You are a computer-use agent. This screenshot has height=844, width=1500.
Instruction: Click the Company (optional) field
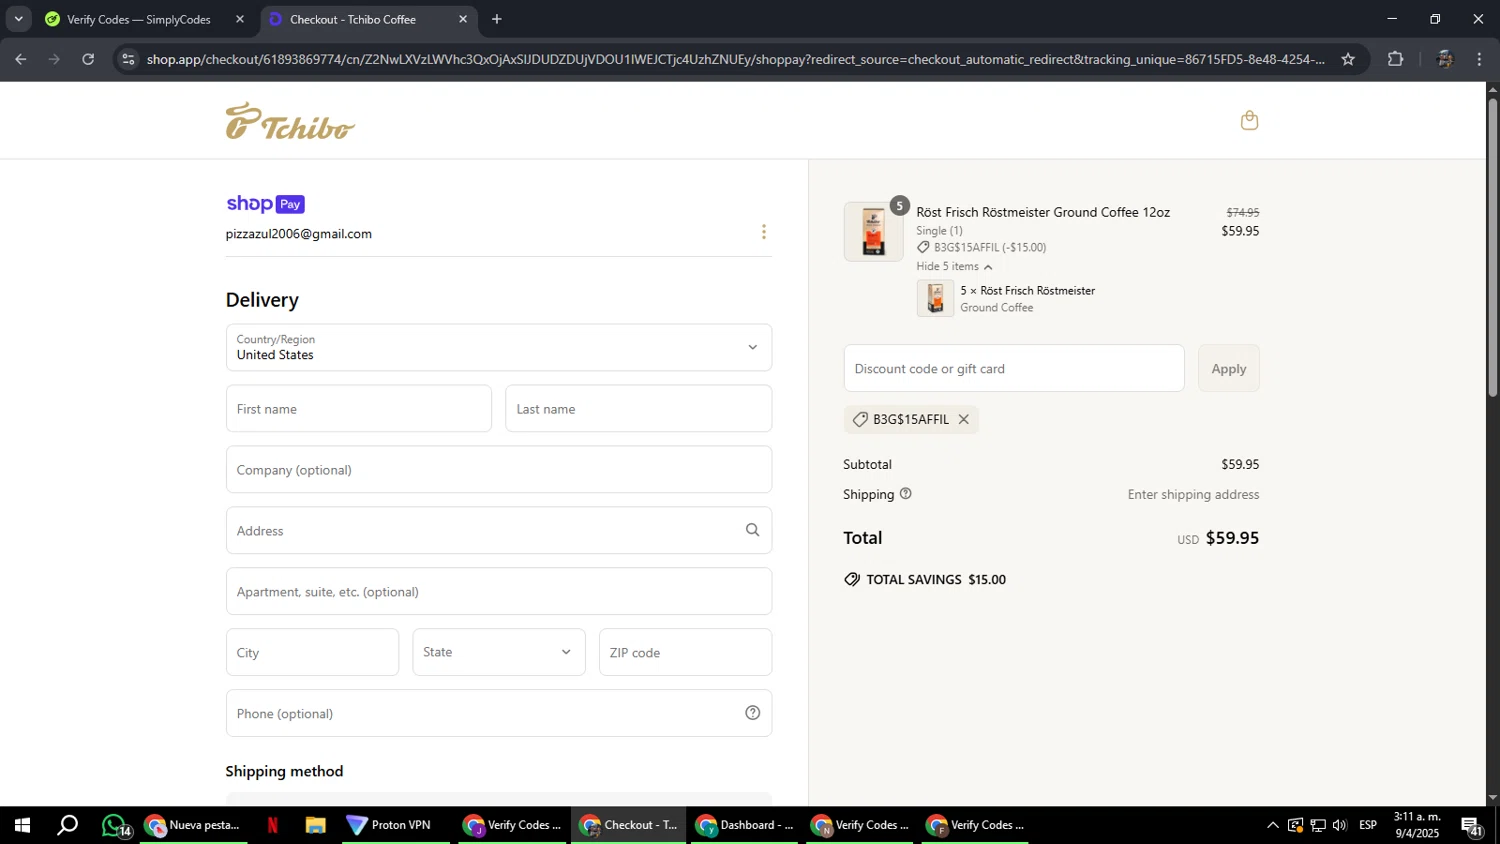(499, 469)
